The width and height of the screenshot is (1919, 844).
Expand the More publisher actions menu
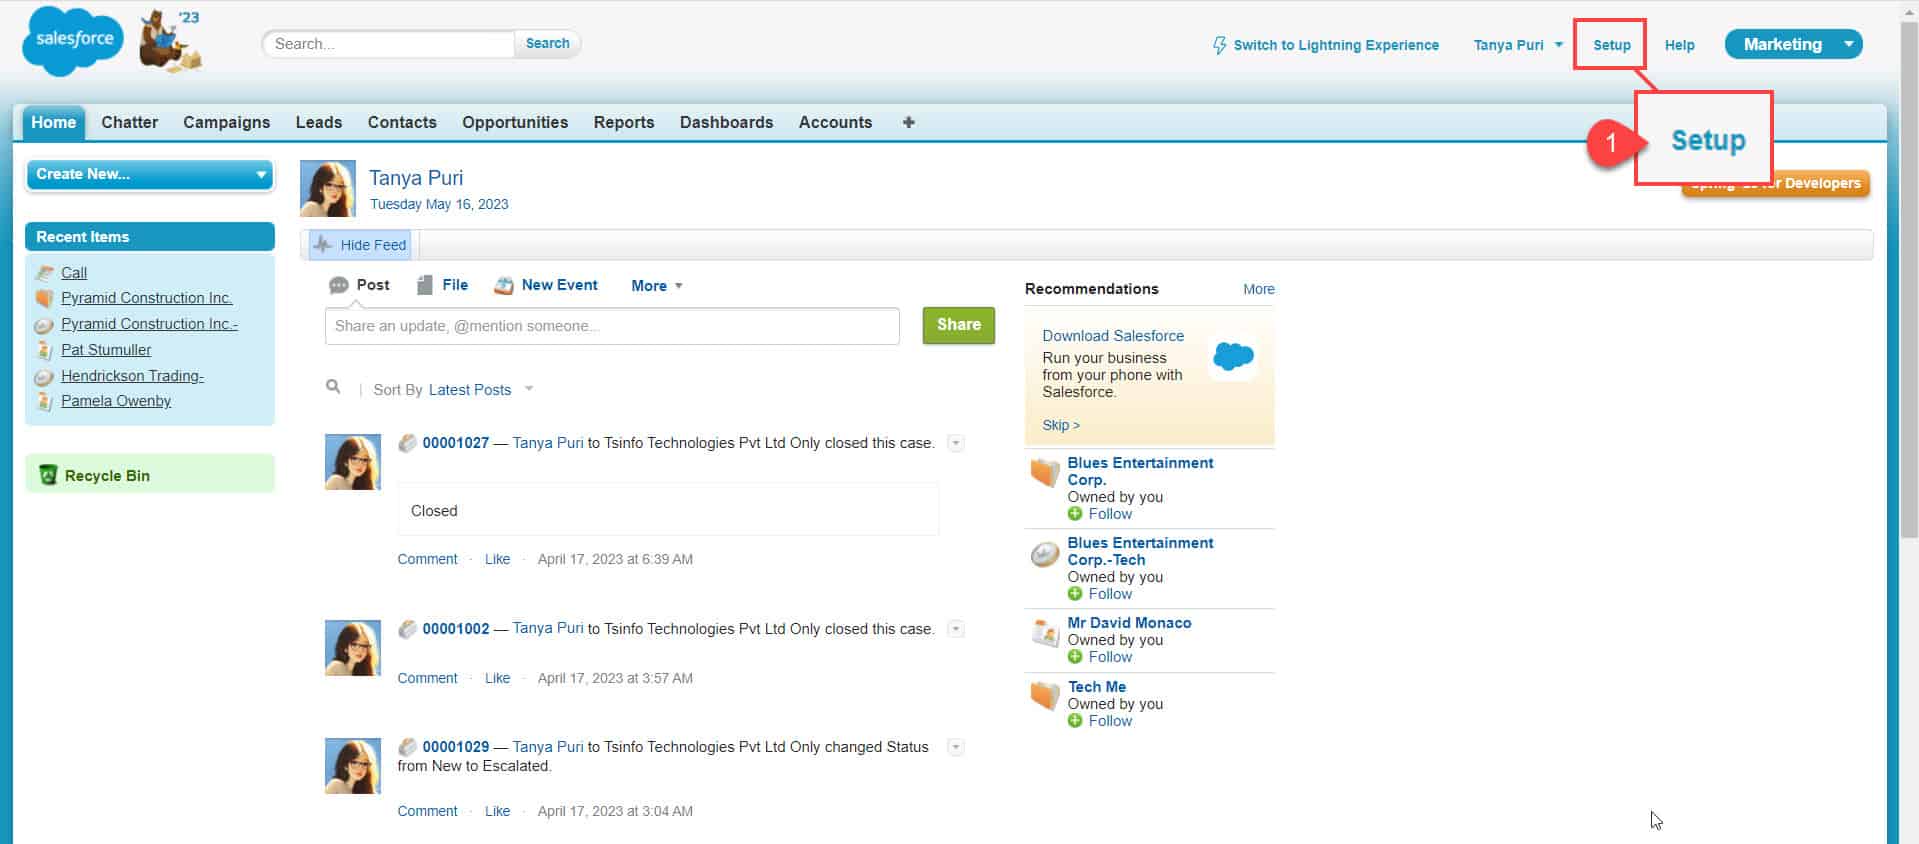click(x=657, y=286)
